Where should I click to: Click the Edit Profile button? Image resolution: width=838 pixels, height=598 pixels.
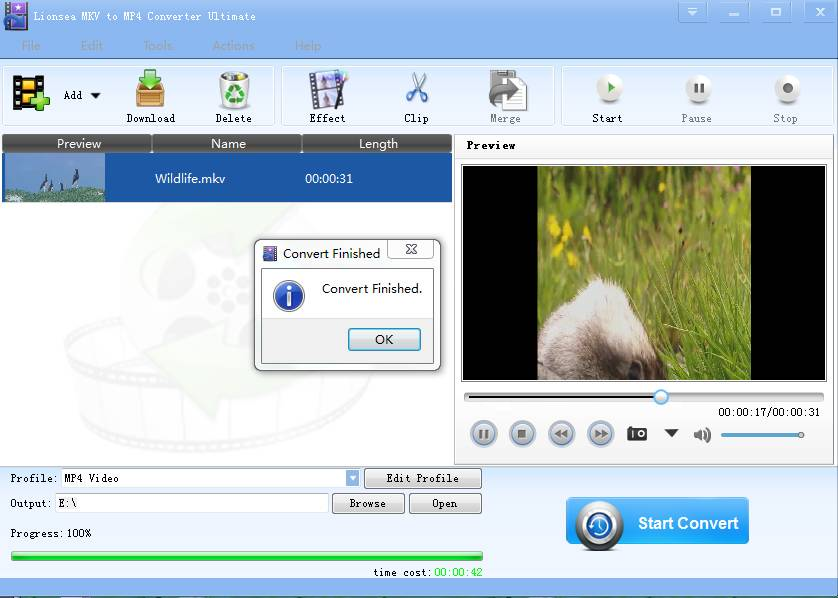423,478
